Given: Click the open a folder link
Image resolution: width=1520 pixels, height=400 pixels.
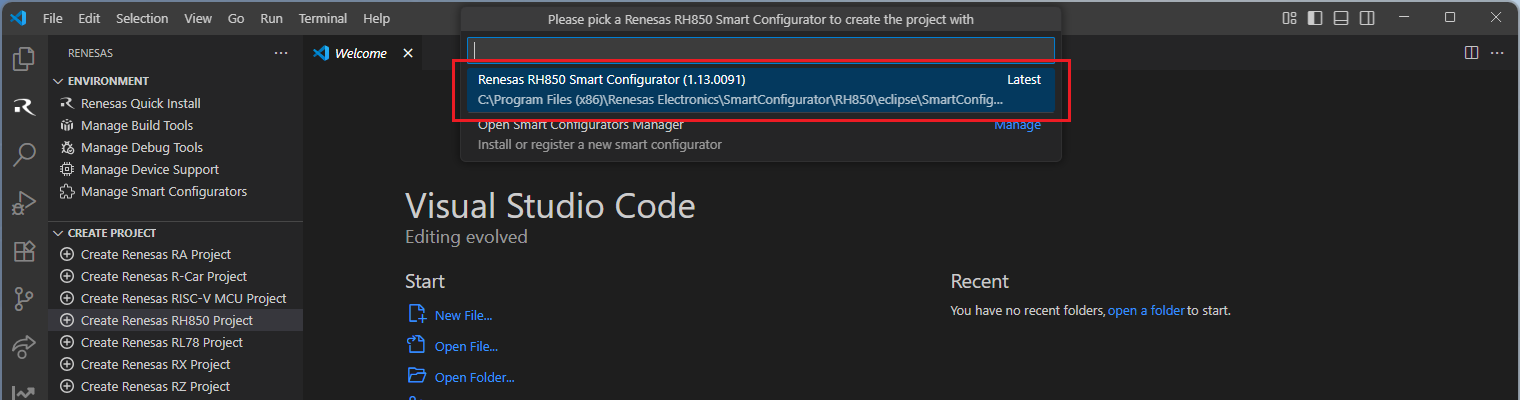Looking at the screenshot, I should pyautogui.click(x=1146, y=311).
